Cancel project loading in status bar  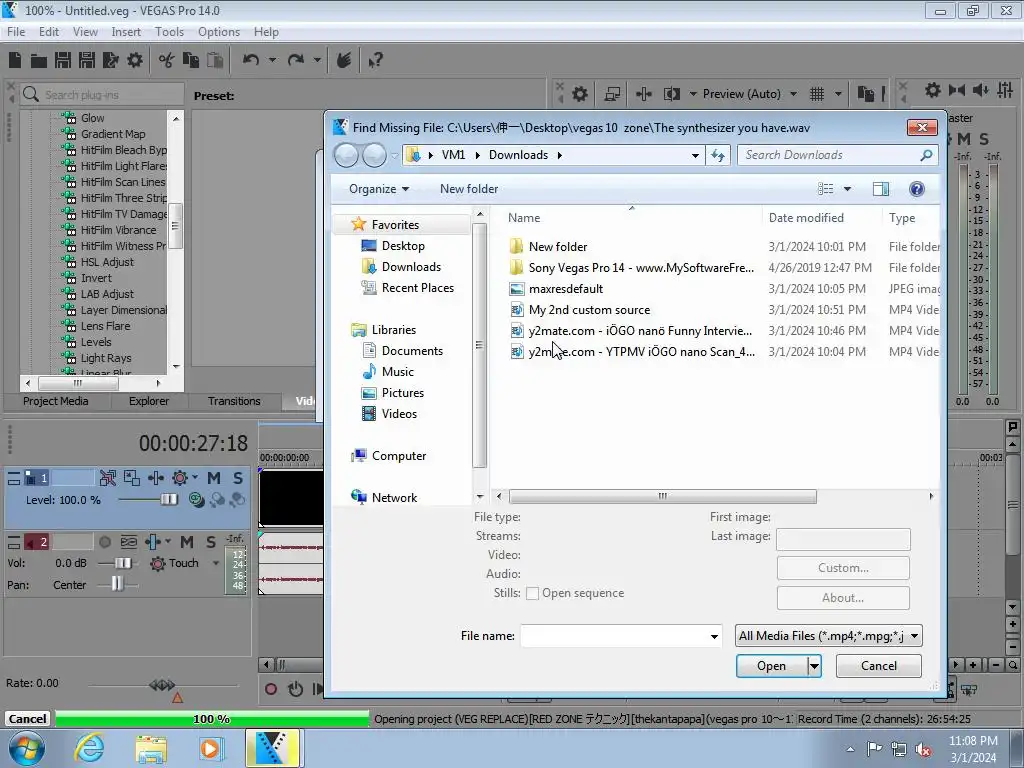coord(27,719)
